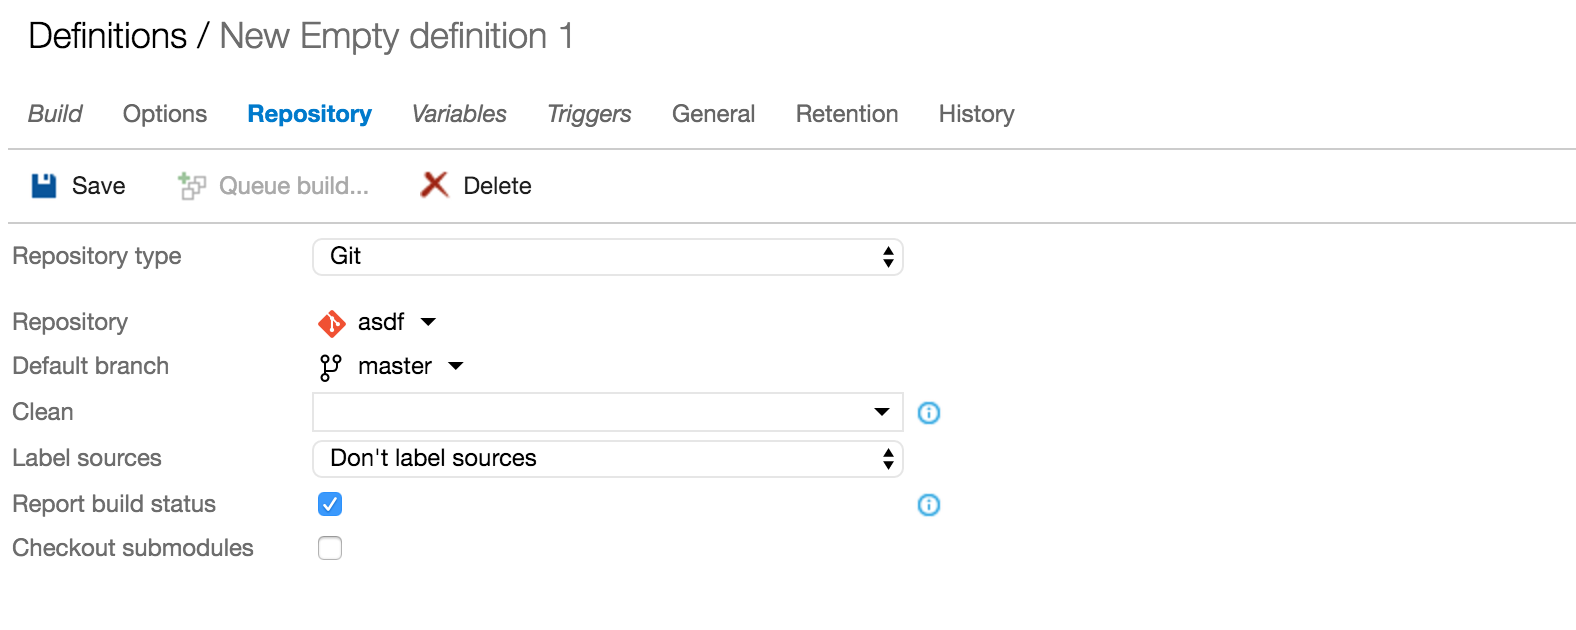This screenshot has height=630, width=1576.
Task: Enable Checkout submodules checkbox
Action: tap(330, 548)
